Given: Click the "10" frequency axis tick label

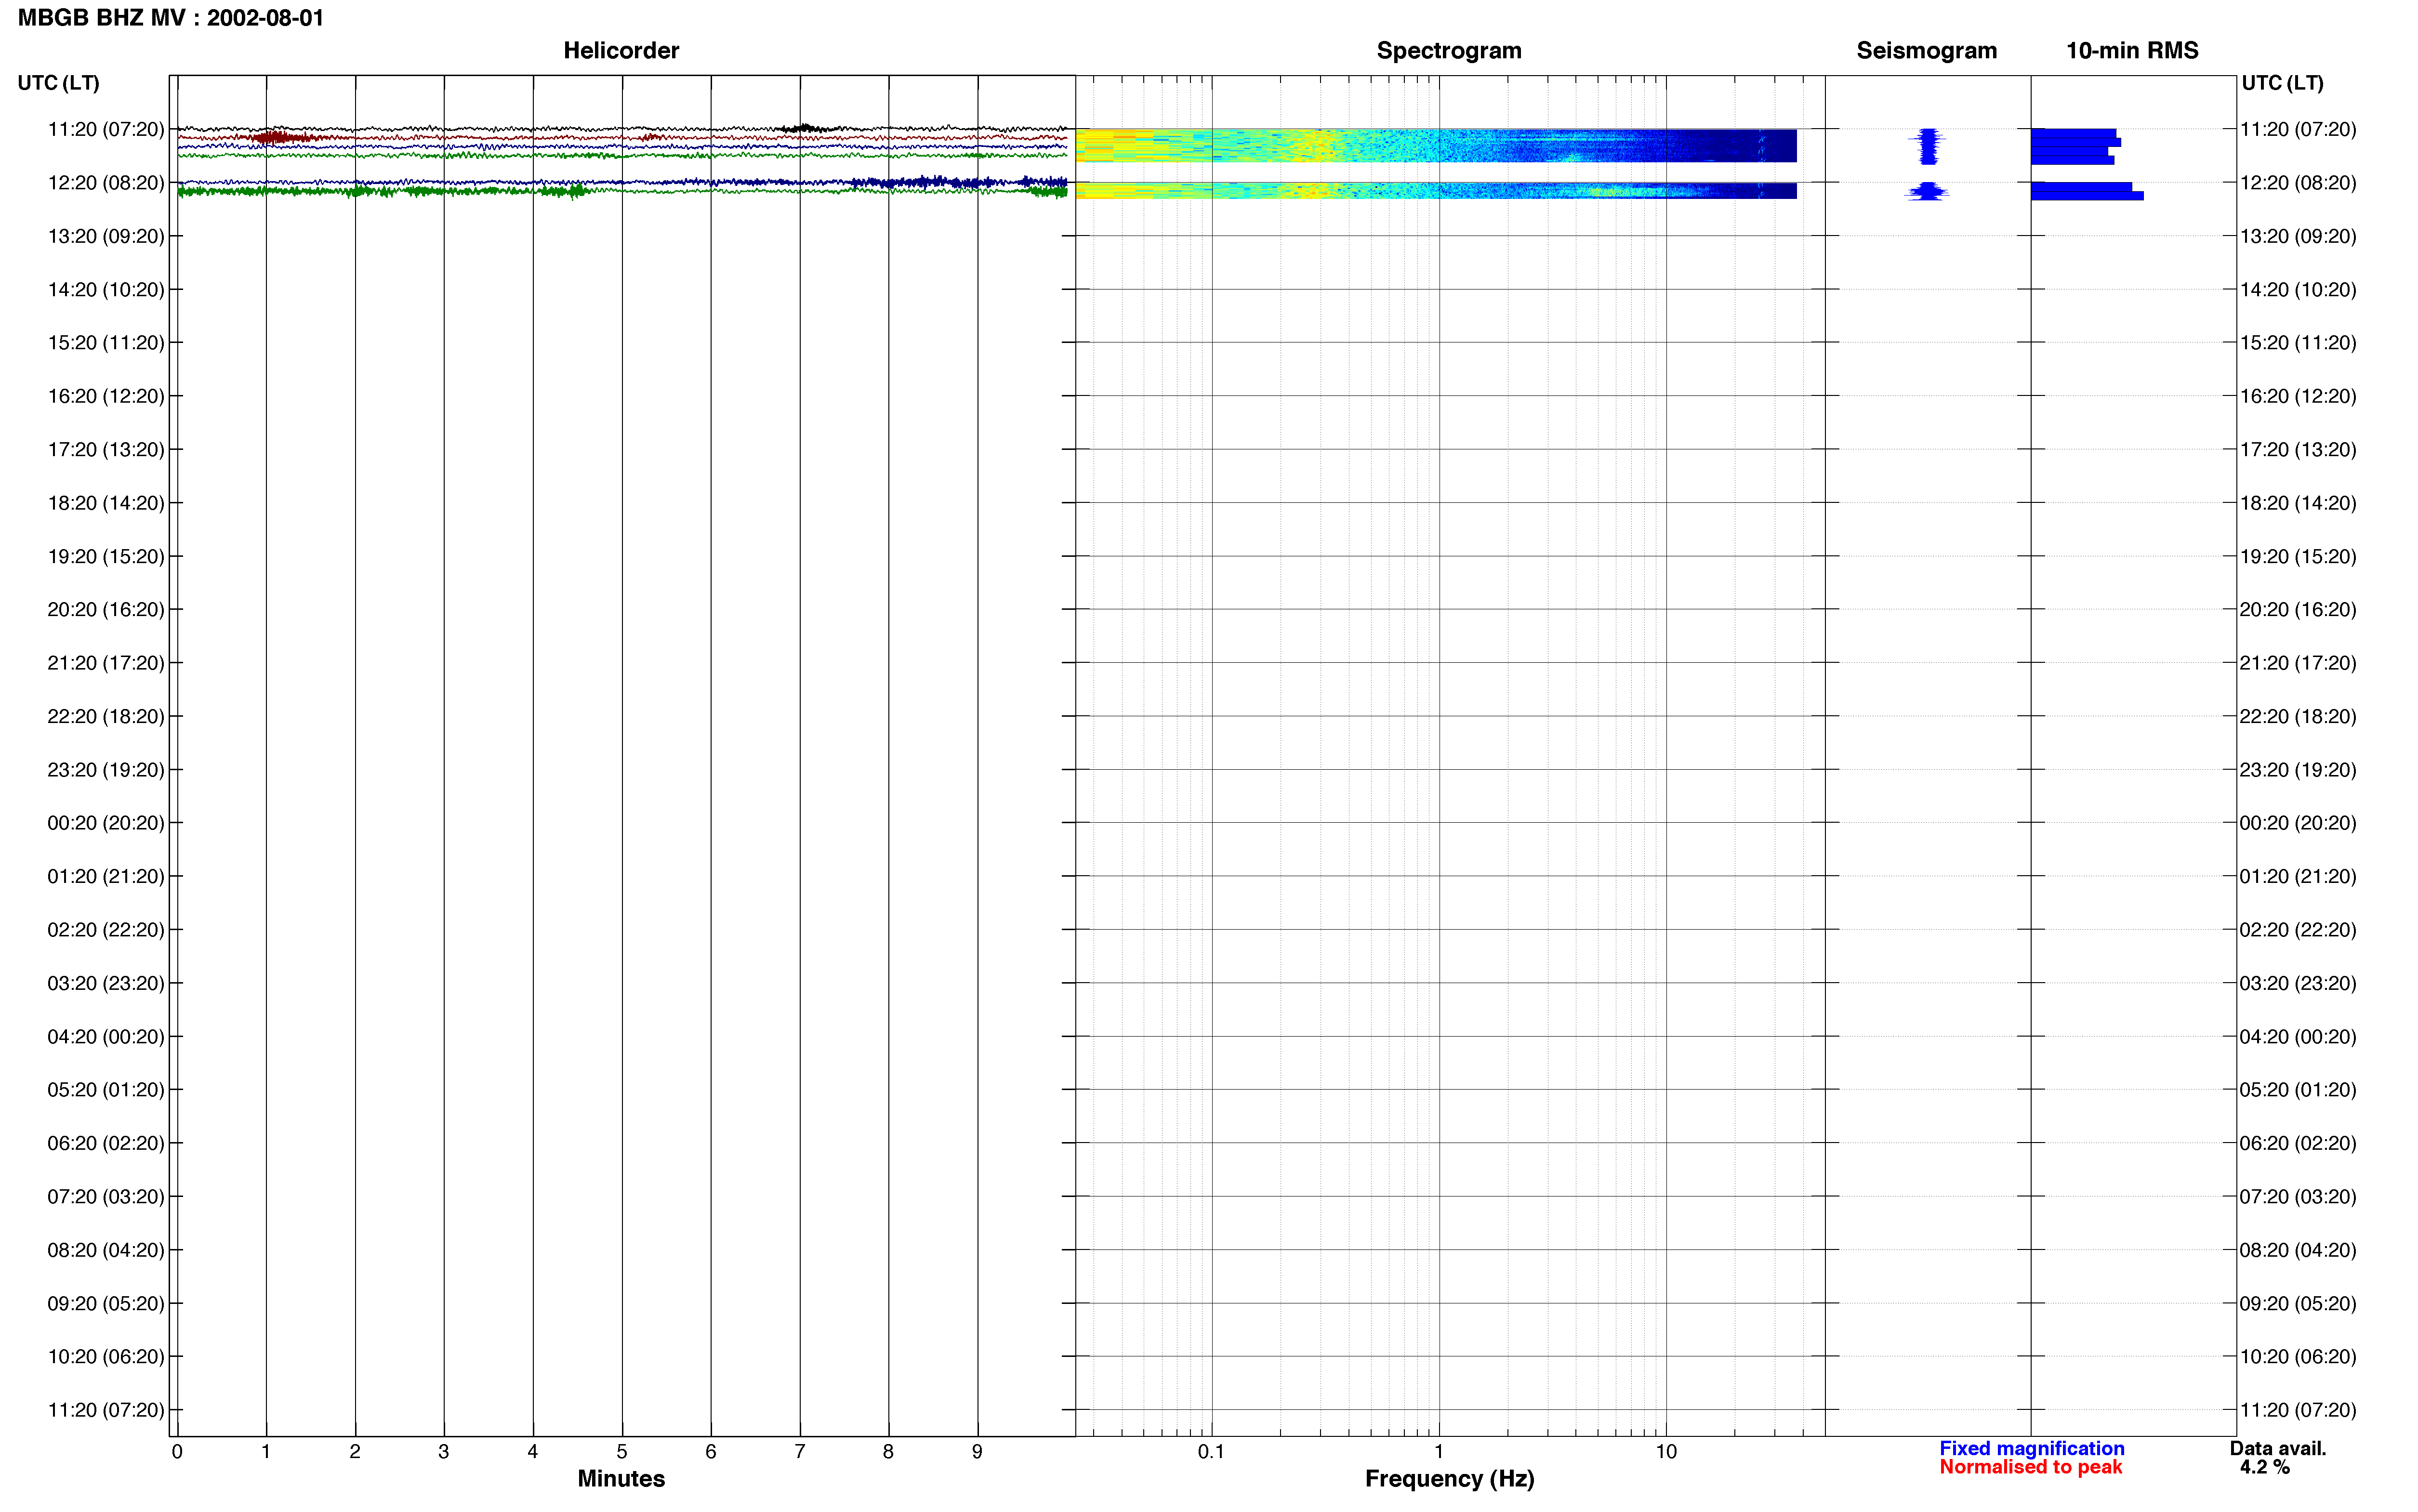Looking at the screenshot, I should [1666, 1451].
